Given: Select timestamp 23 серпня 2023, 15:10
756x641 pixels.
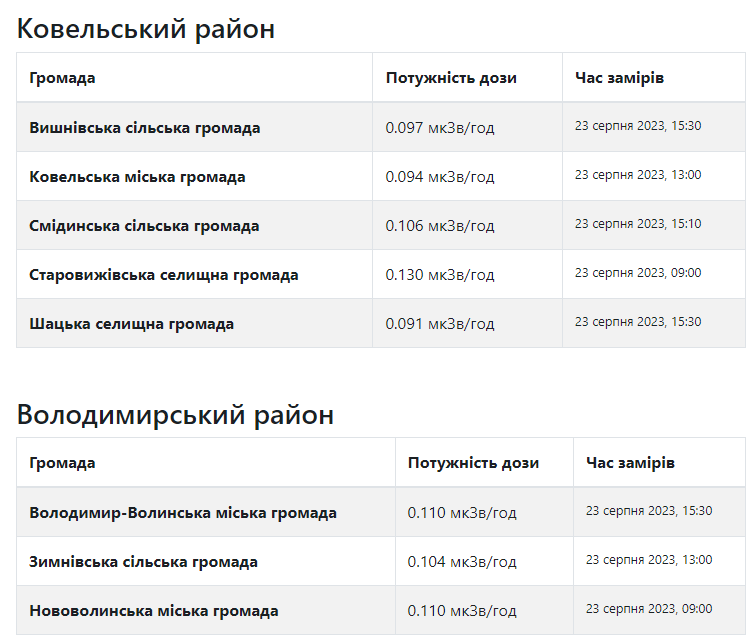Looking at the screenshot, I should (x=638, y=224).
